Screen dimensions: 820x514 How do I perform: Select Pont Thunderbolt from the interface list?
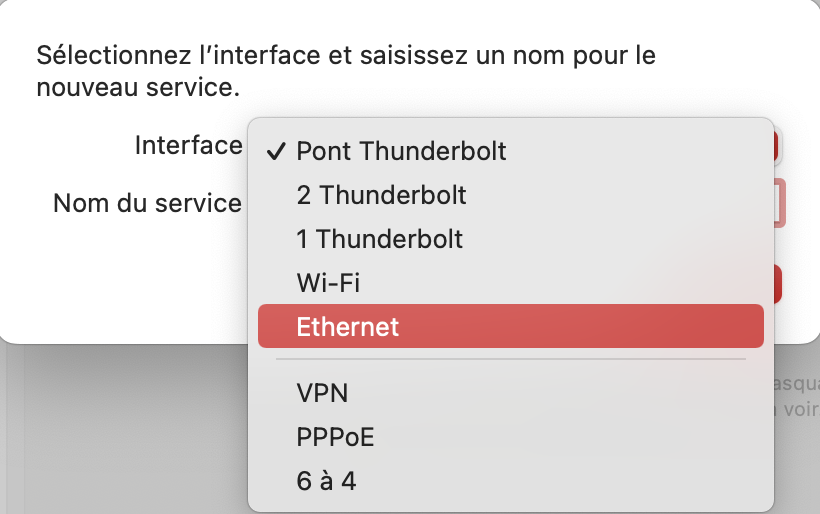point(401,151)
